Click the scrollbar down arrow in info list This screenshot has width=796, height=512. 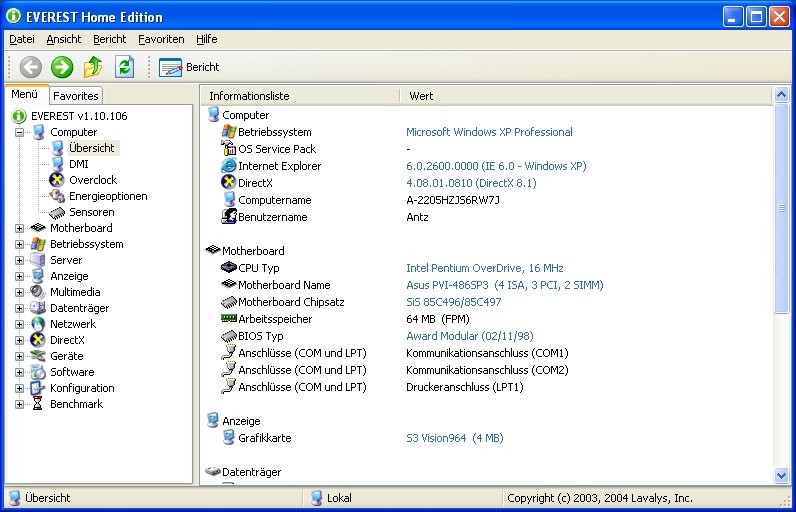[781, 476]
